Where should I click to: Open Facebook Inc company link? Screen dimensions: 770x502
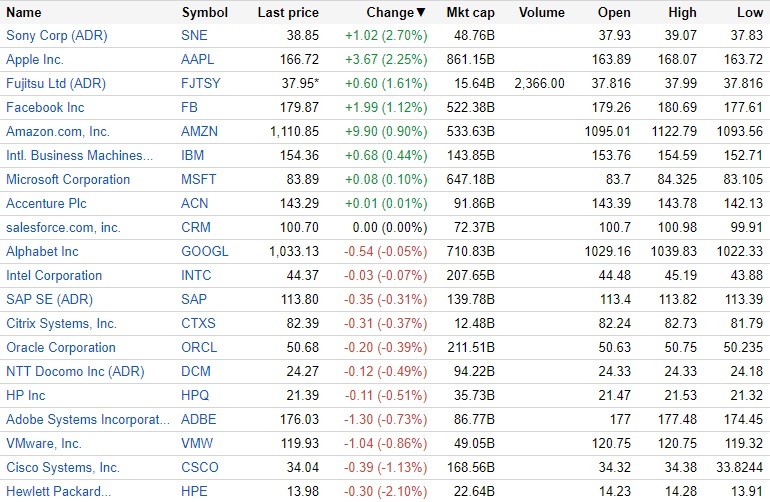[x=45, y=107]
